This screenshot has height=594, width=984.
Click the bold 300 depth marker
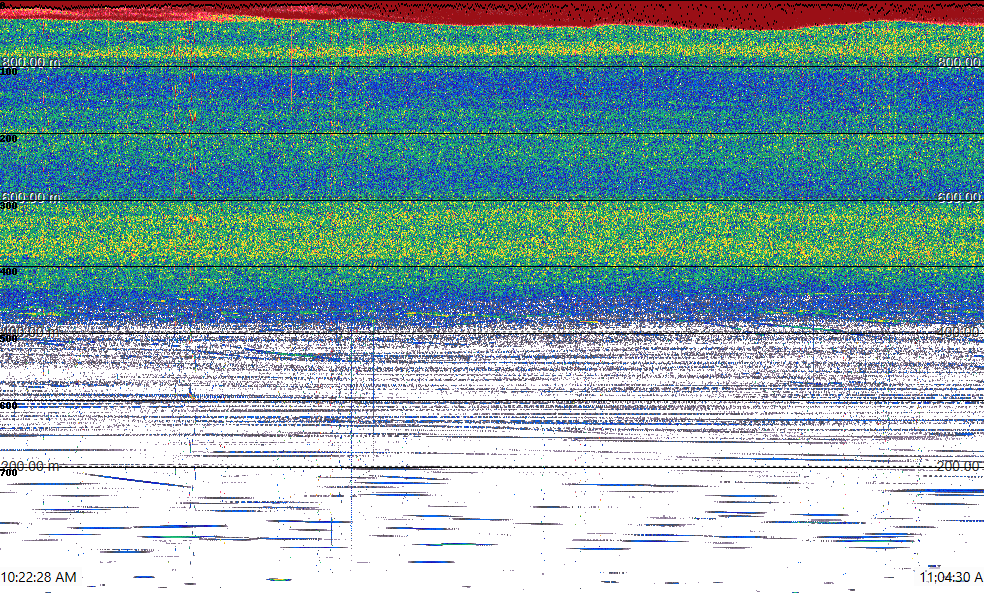click(x=9, y=206)
